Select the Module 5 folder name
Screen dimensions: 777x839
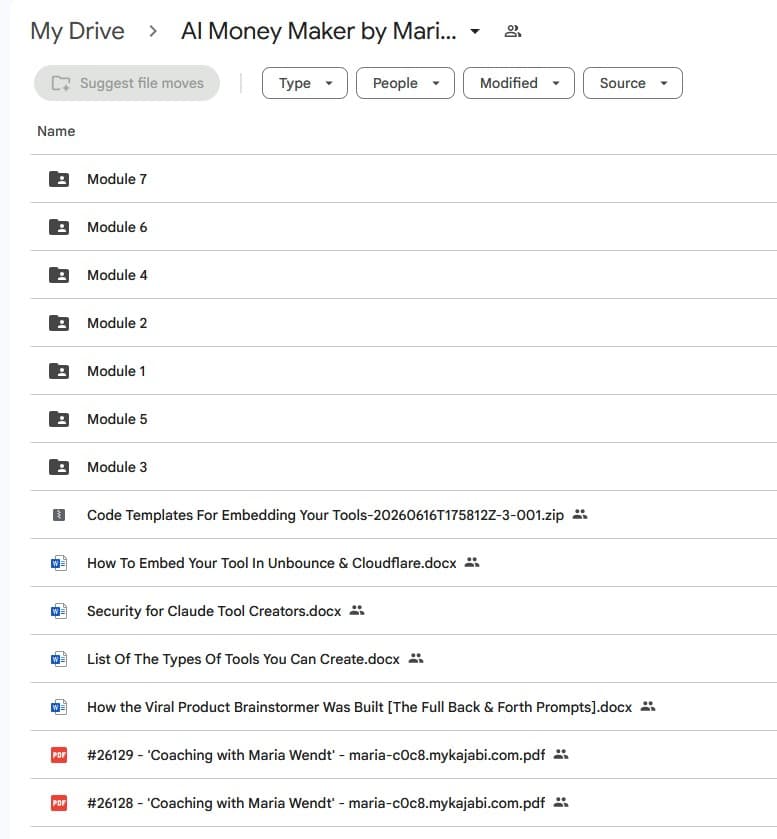[117, 419]
